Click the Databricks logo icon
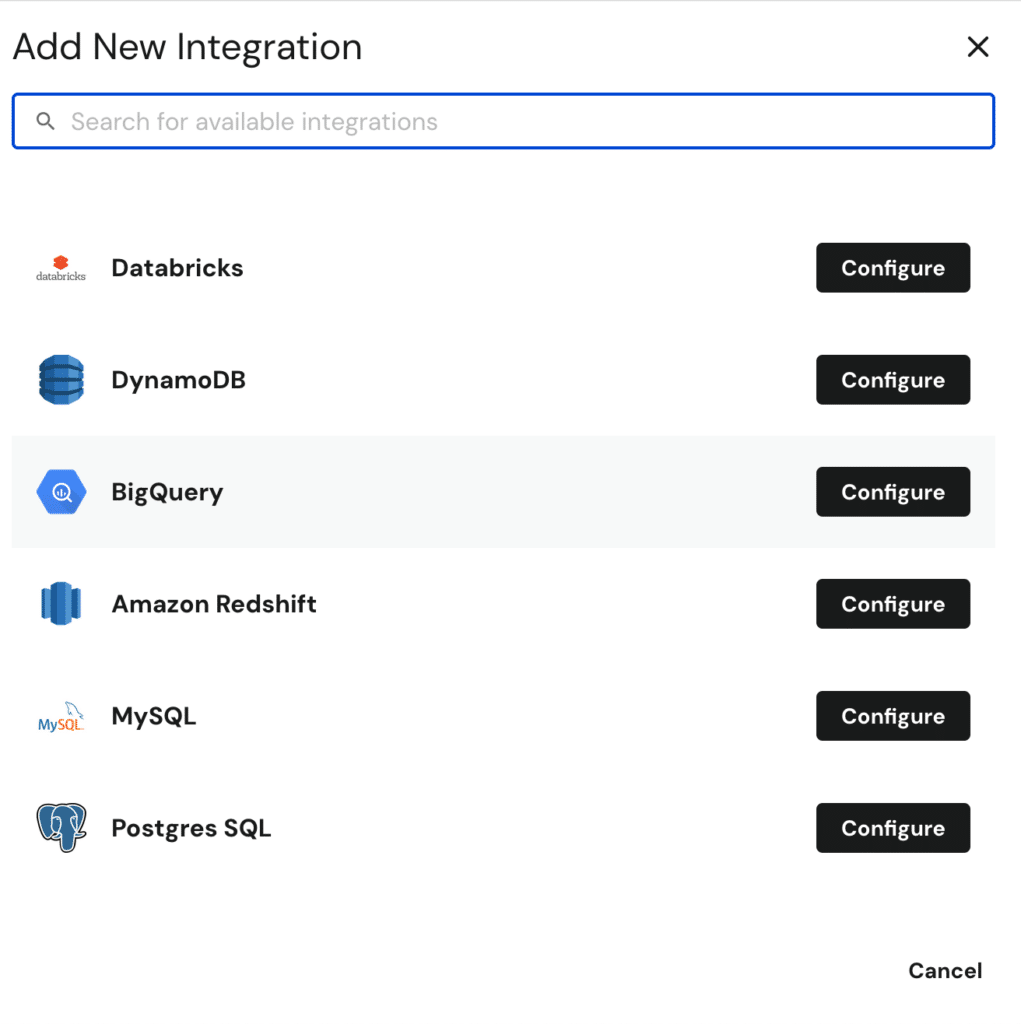This screenshot has width=1021, height=1024. point(61,268)
